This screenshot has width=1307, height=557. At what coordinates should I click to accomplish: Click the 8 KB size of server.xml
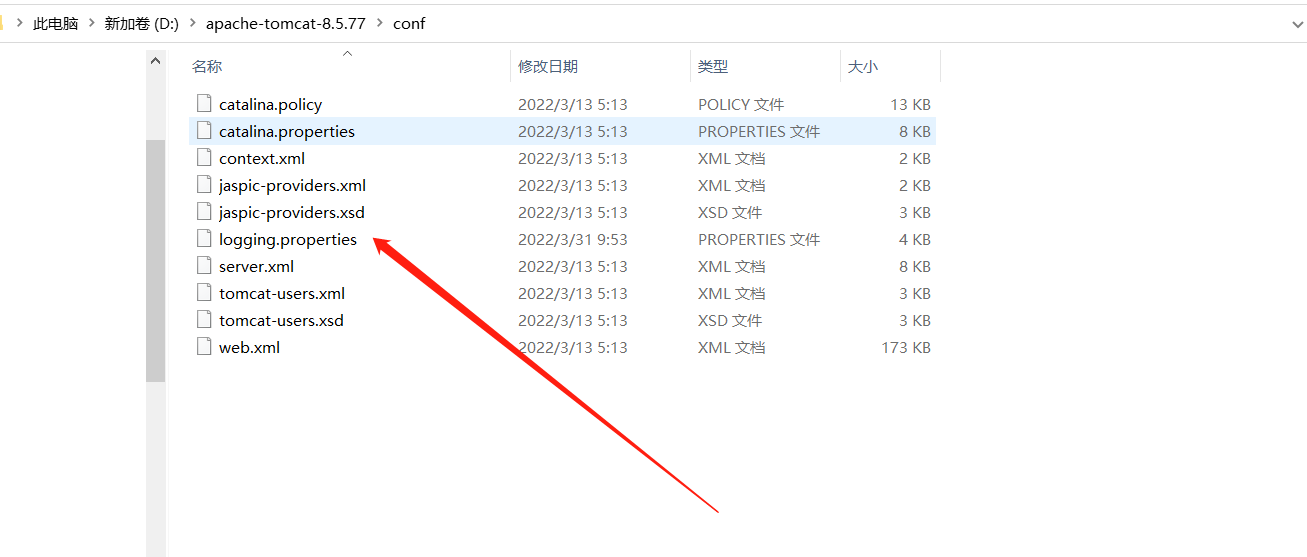click(x=915, y=266)
